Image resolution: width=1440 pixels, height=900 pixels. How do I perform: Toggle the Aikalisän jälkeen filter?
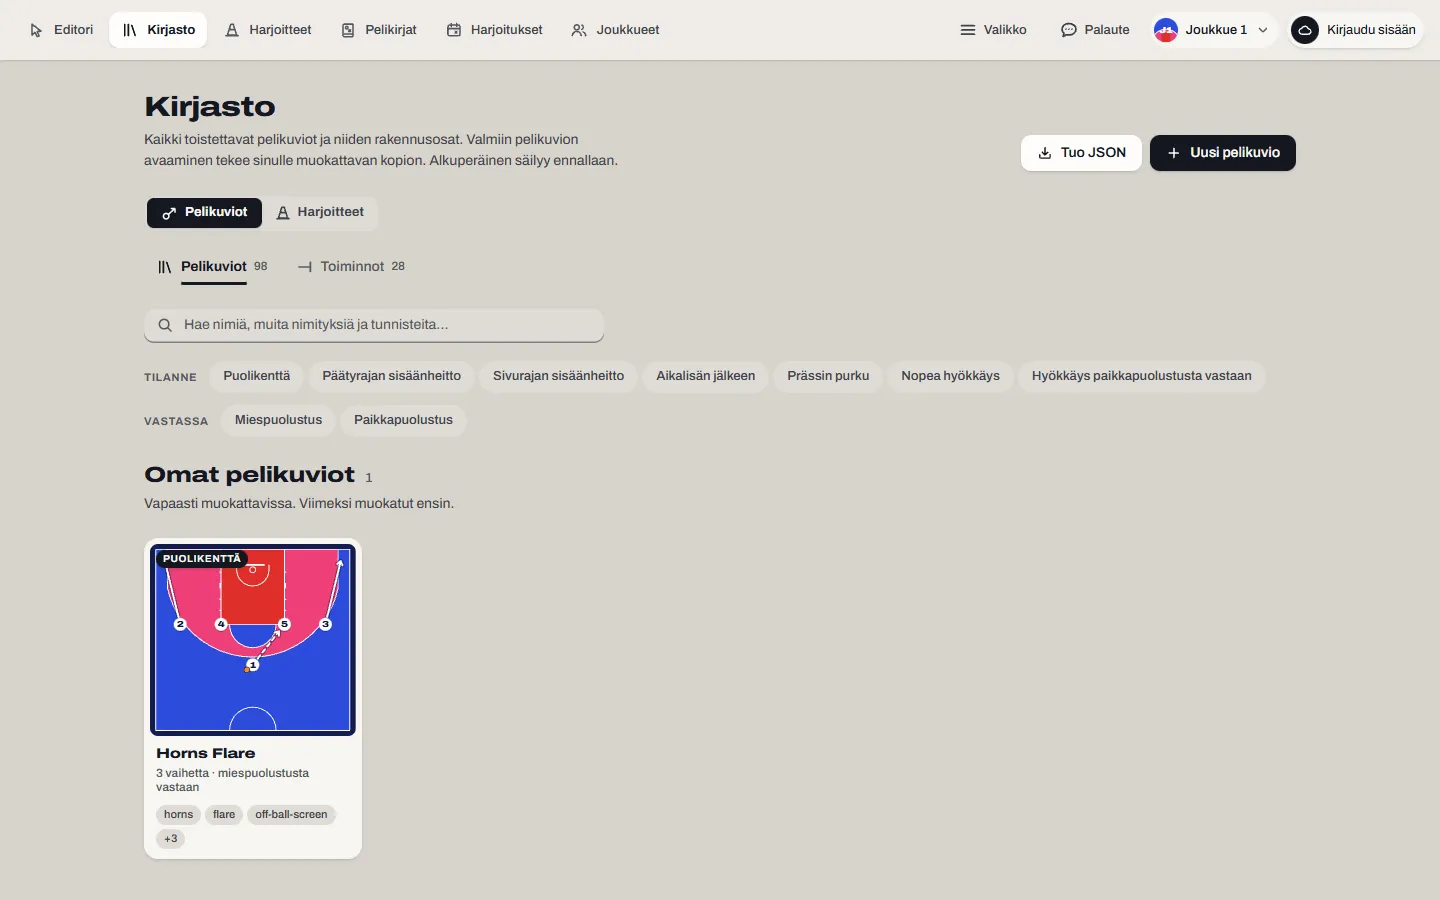(705, 376)
